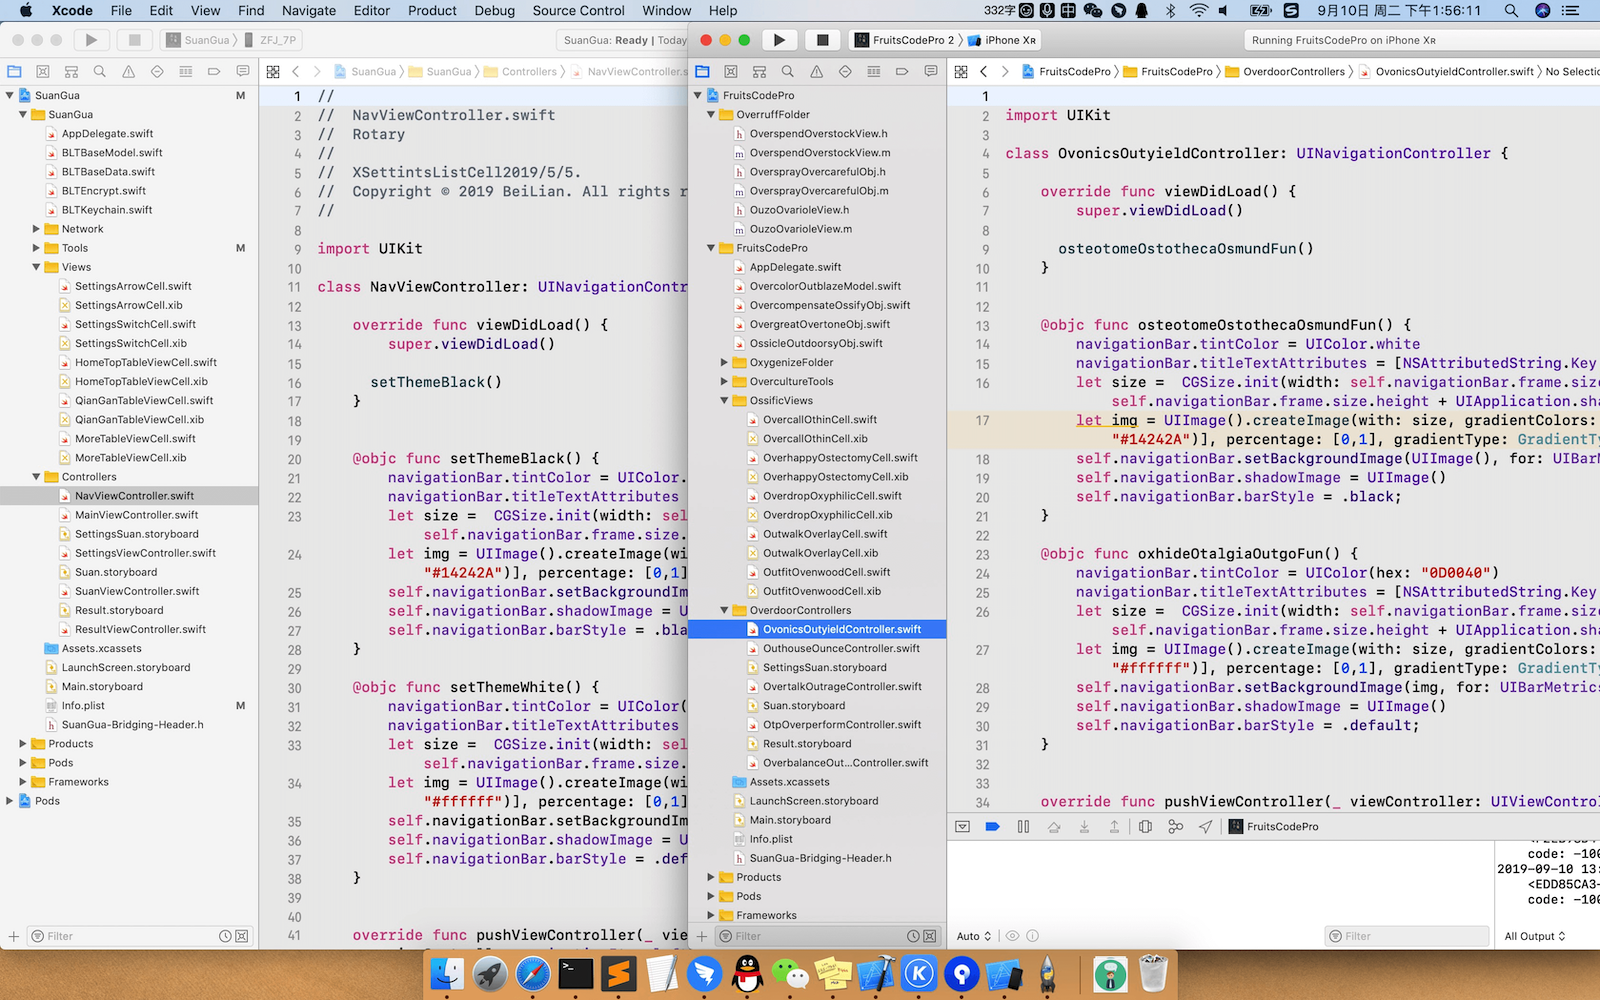This screenshot has width=1600, height=1000.
Task: Open the Navigate menu
Action: click(309, 10)
